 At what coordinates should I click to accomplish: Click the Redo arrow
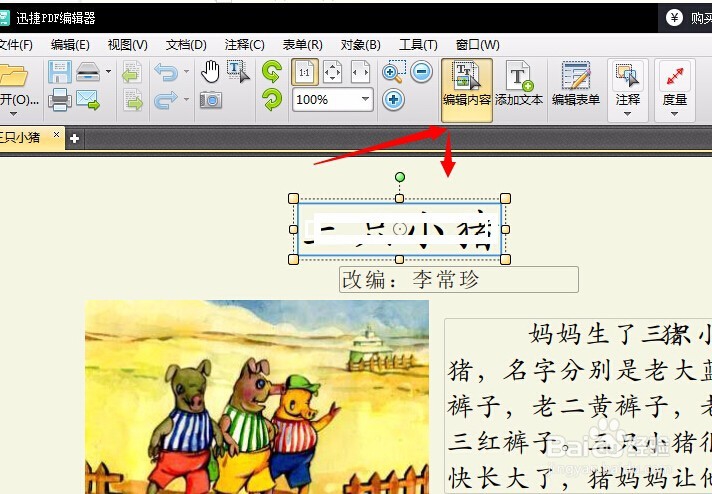(x=166, y=100)
